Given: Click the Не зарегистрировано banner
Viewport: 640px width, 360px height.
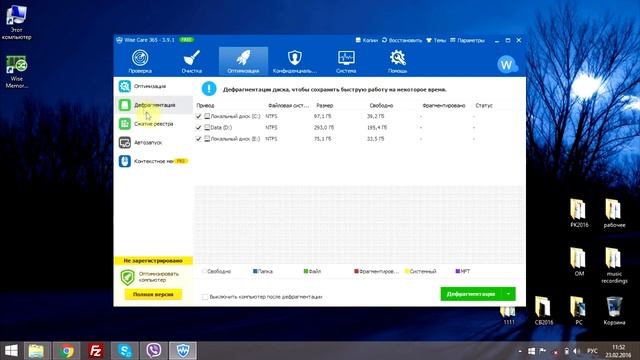Looking at the screenshot, I should click(153, 260).
